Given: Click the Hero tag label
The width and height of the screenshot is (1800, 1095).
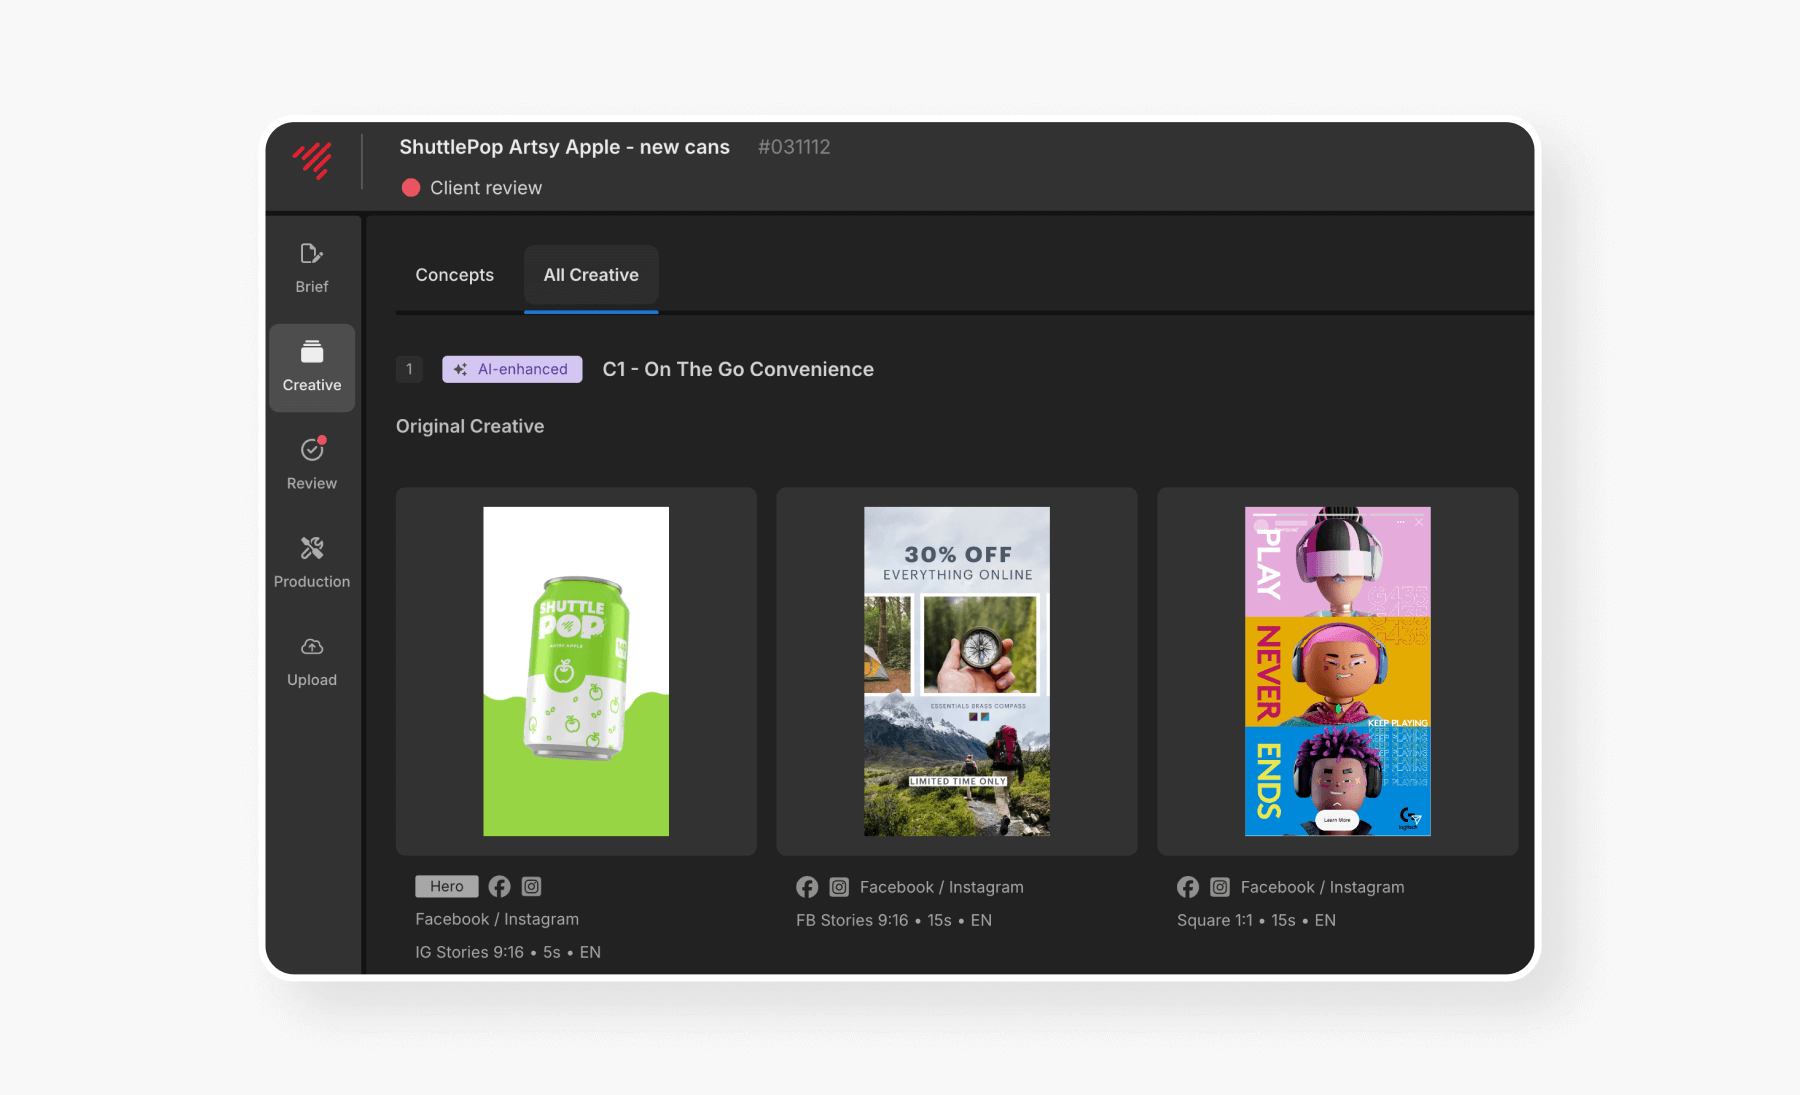Looking at the screenshot, I should pyautogui.click(x=446, y=886).
